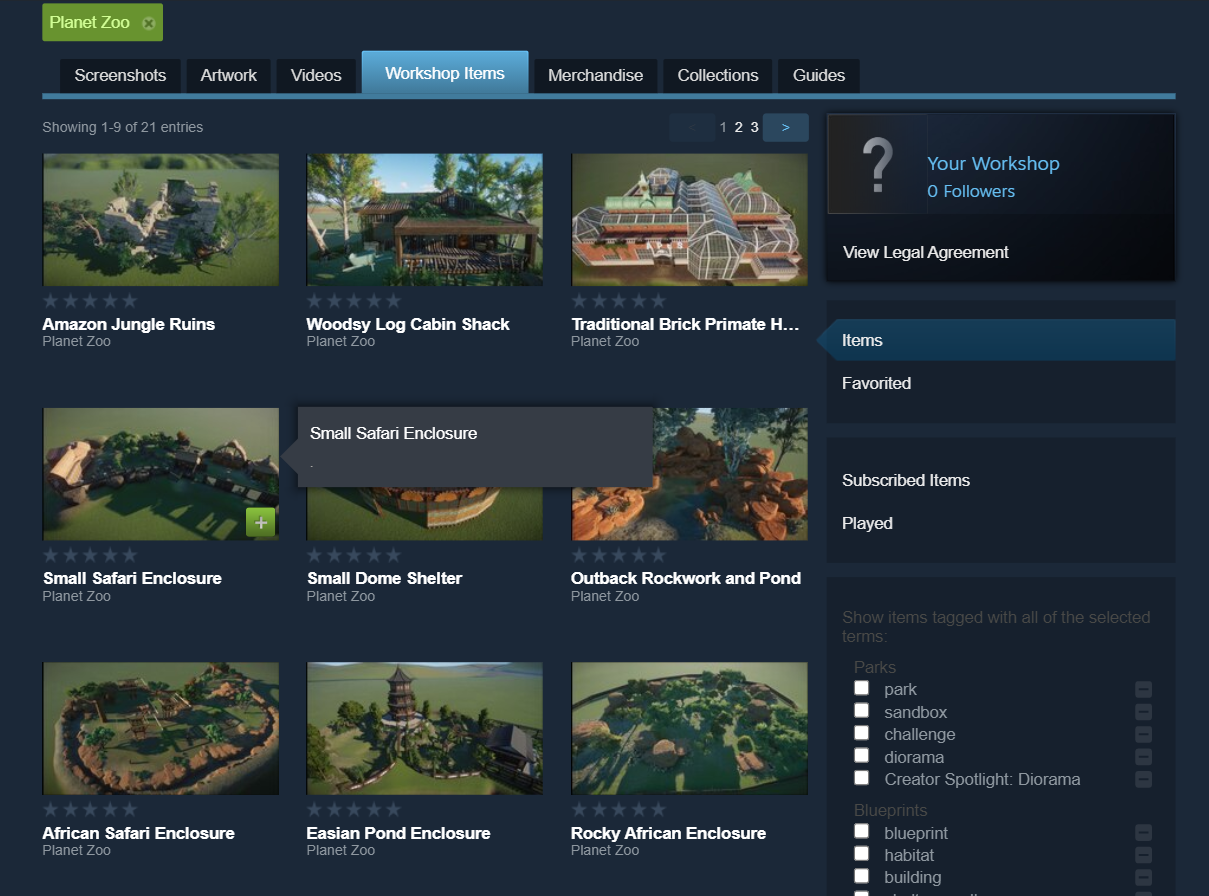Check the building tag checkbox

[861, 875]
